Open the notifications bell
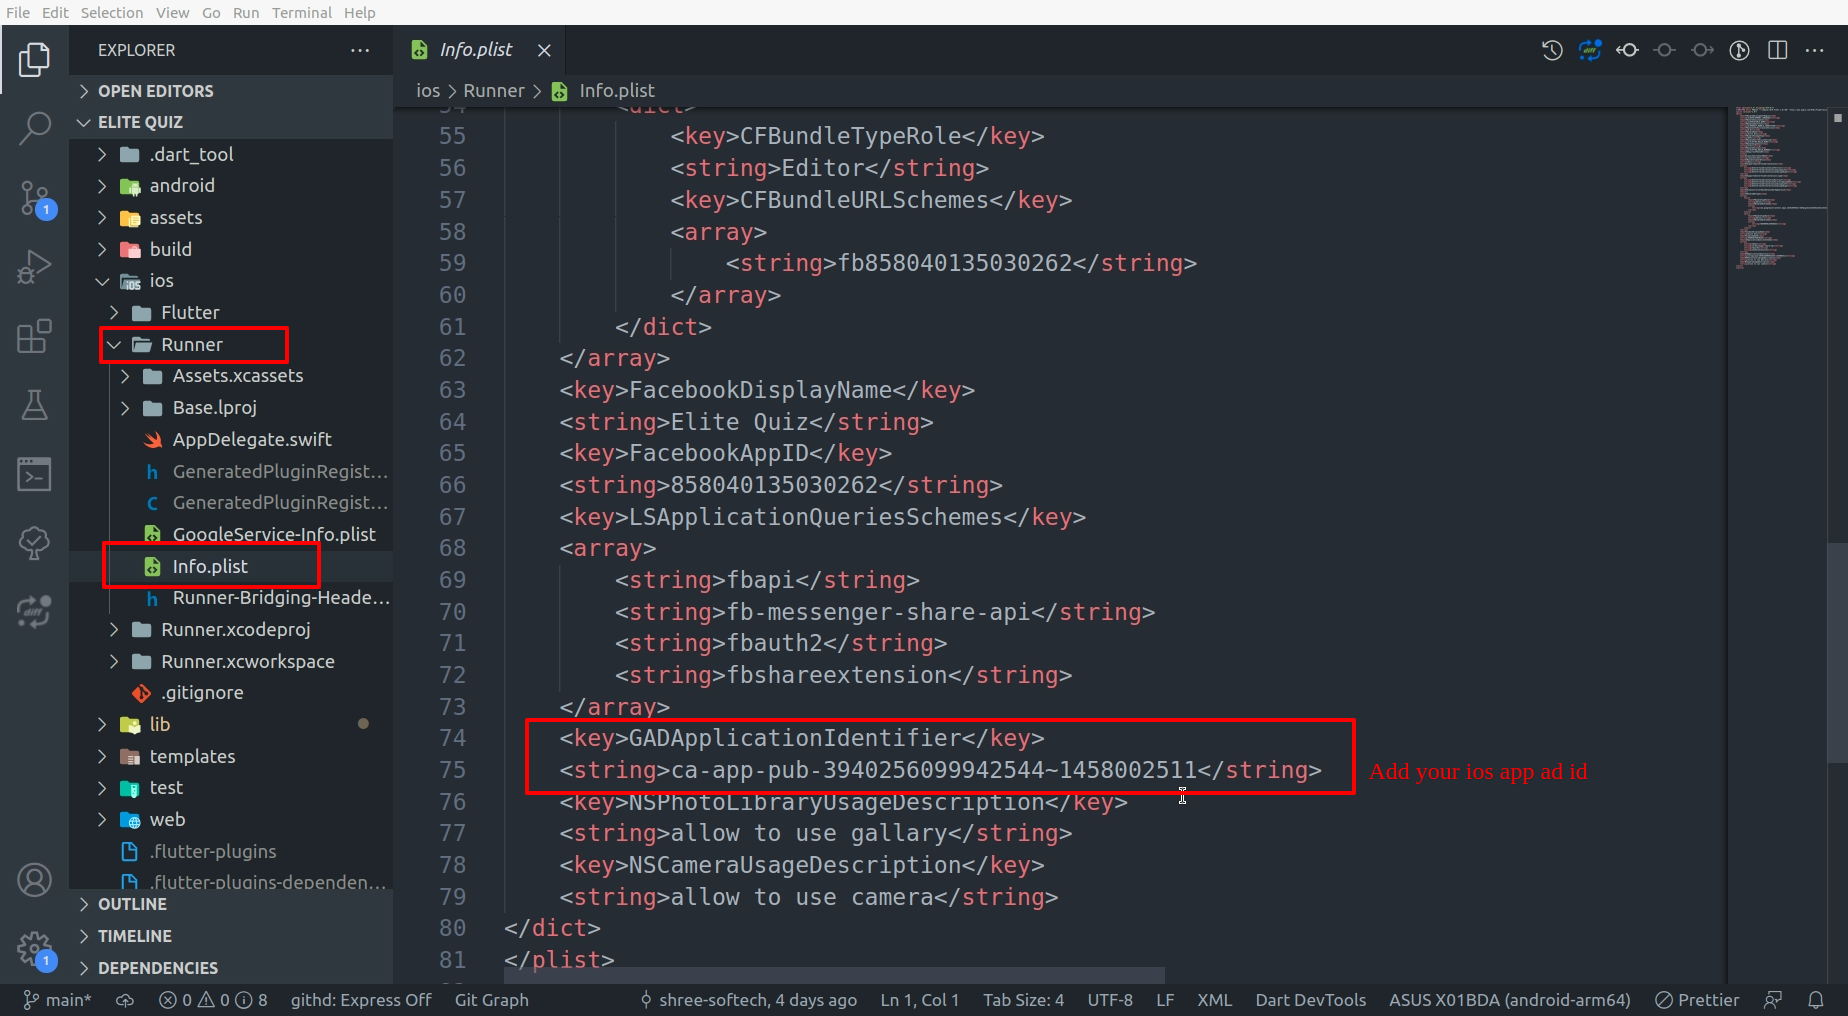The image size is (1848, 1016). [x=1815, y=1000]
